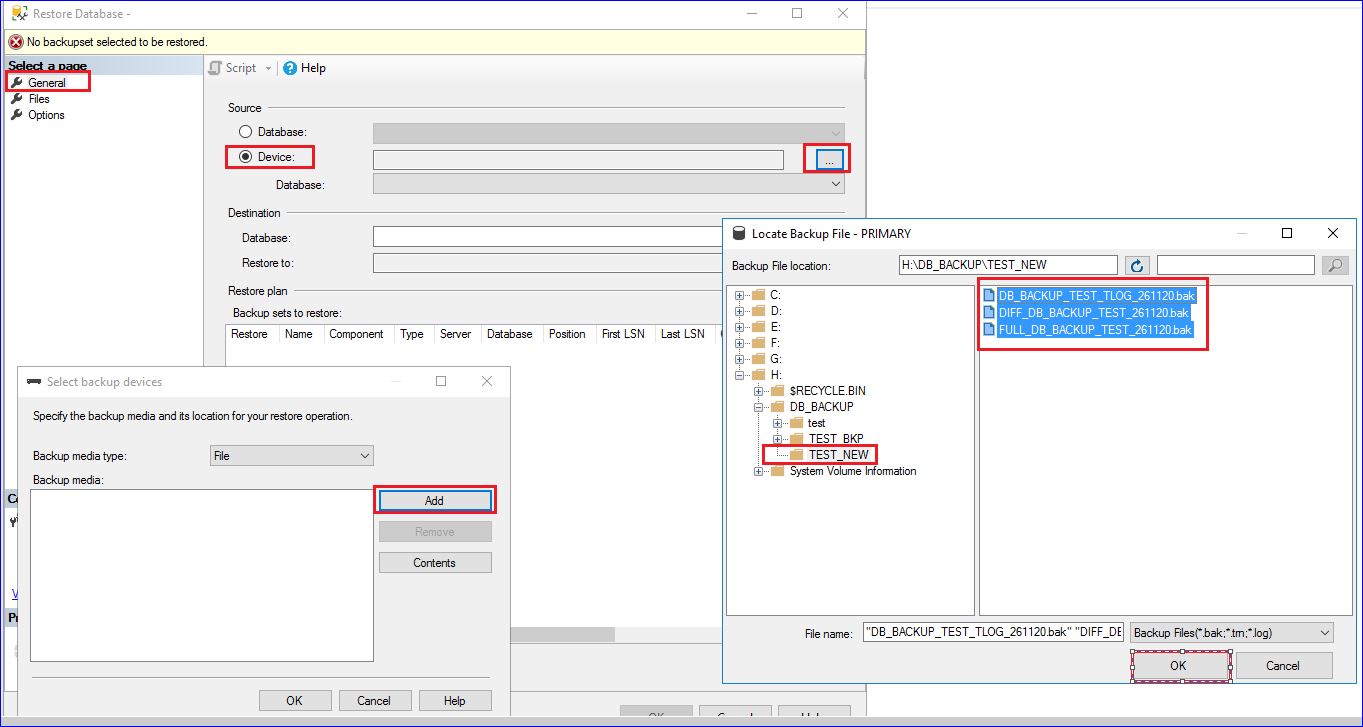The image size is (1363, 727).
Task: Open the TEST_NEW folder in the tree
Action: click(x=838, y=454)
